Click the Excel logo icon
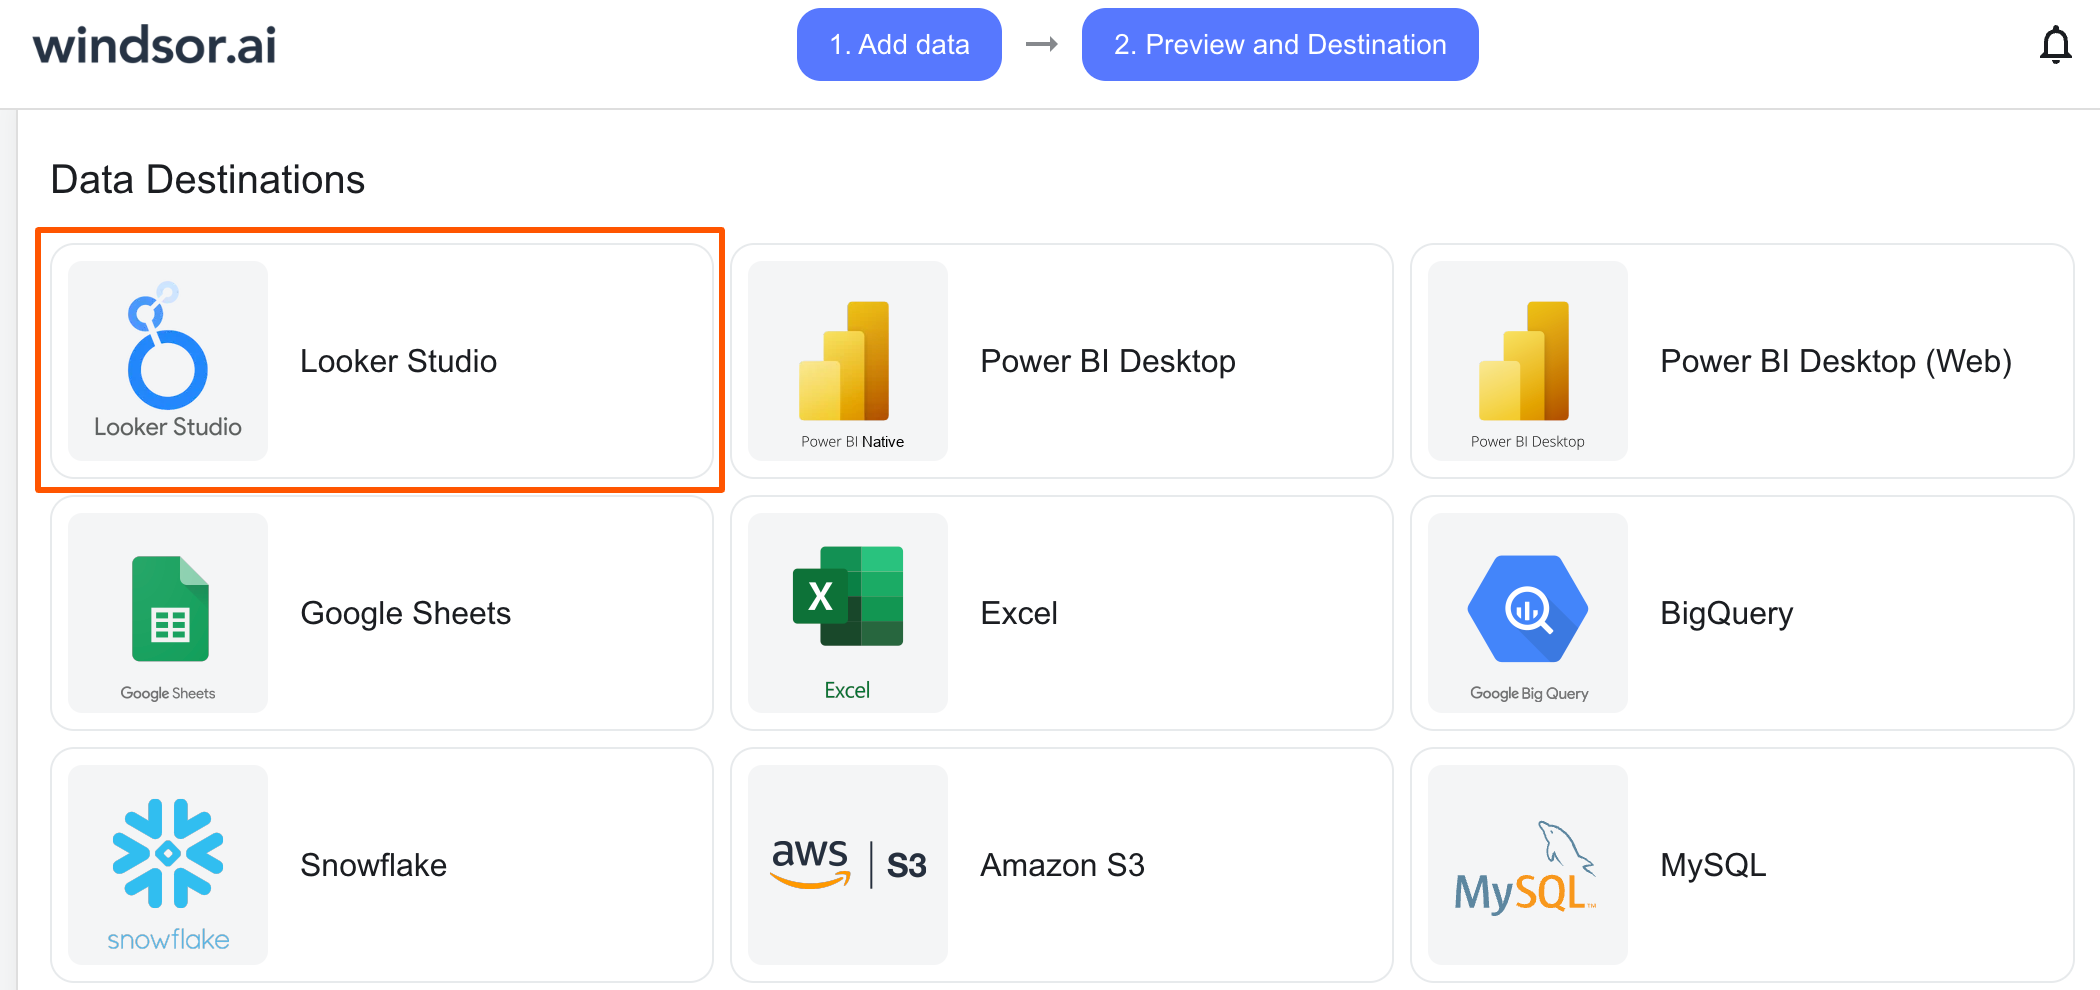 pyautogui.click(x=848, y=613)
